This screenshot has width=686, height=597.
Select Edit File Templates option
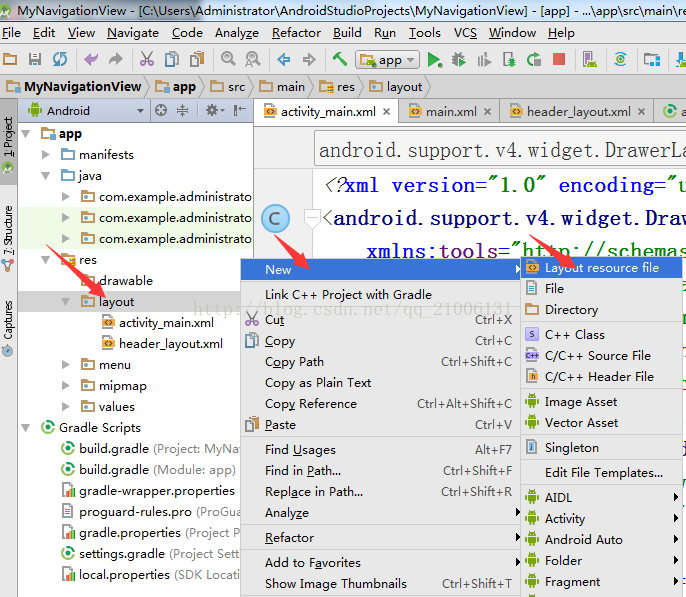click(602, 473)
